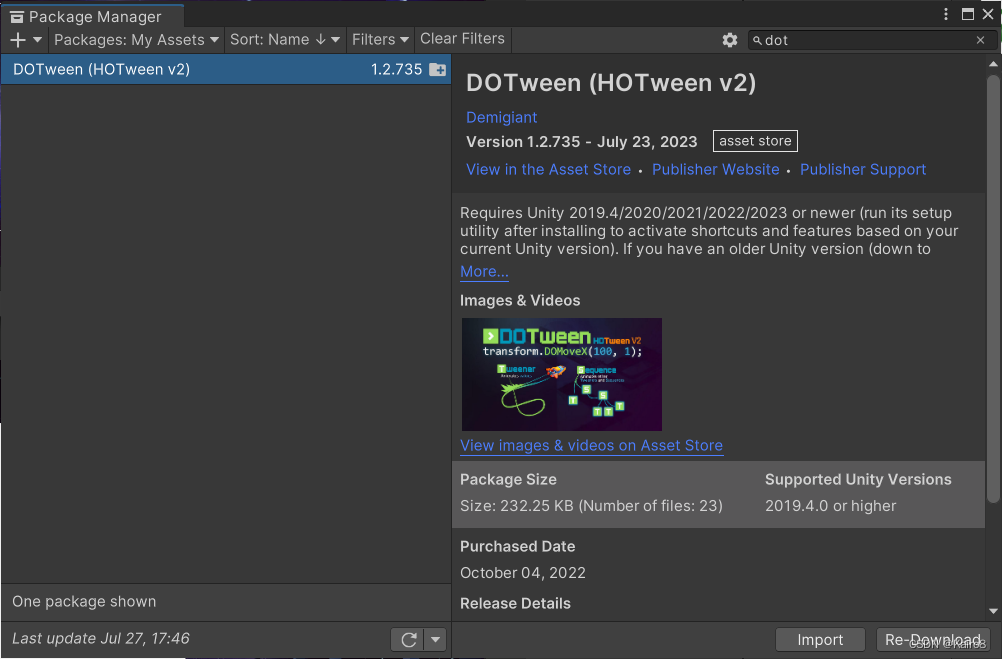Maximize the Package Manager window
1002x659 pixels.
[x=968, y=14]
